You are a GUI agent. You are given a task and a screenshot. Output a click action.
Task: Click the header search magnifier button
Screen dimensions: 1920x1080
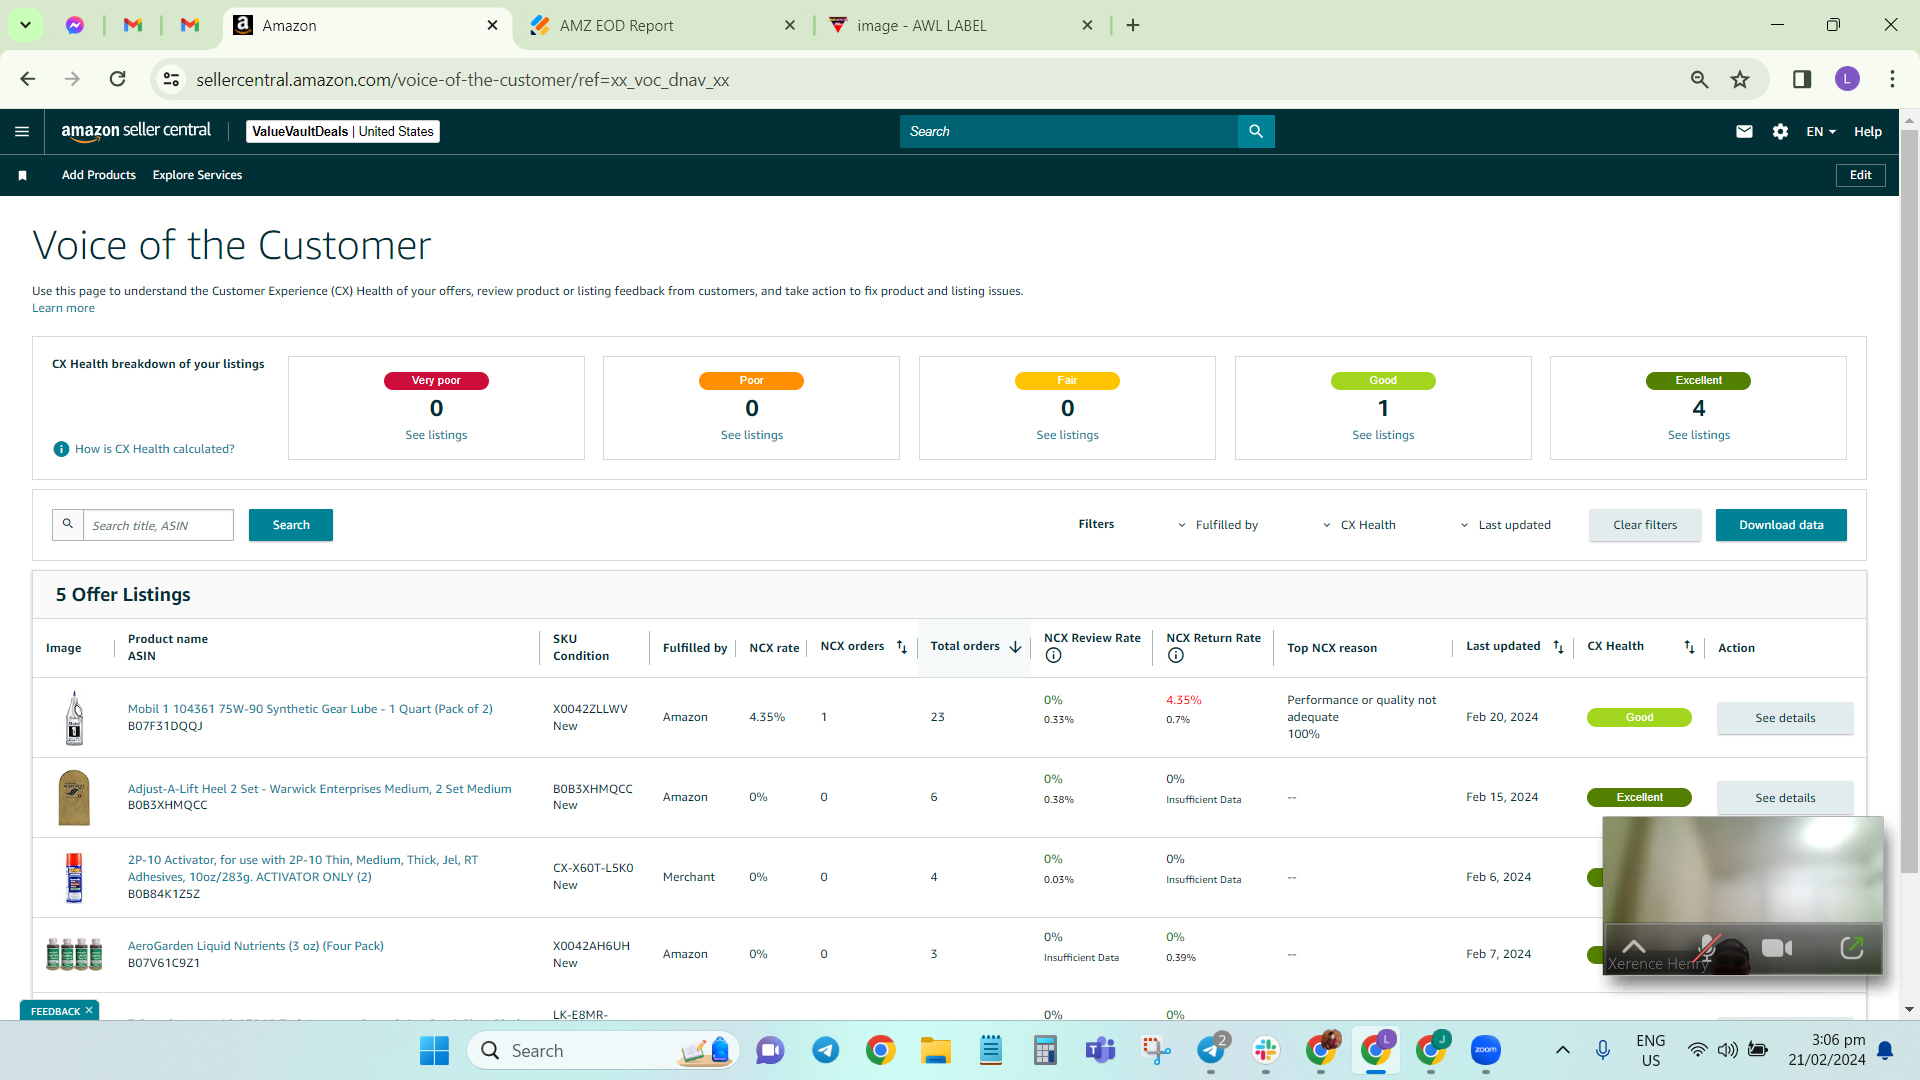click(1256, 131)
